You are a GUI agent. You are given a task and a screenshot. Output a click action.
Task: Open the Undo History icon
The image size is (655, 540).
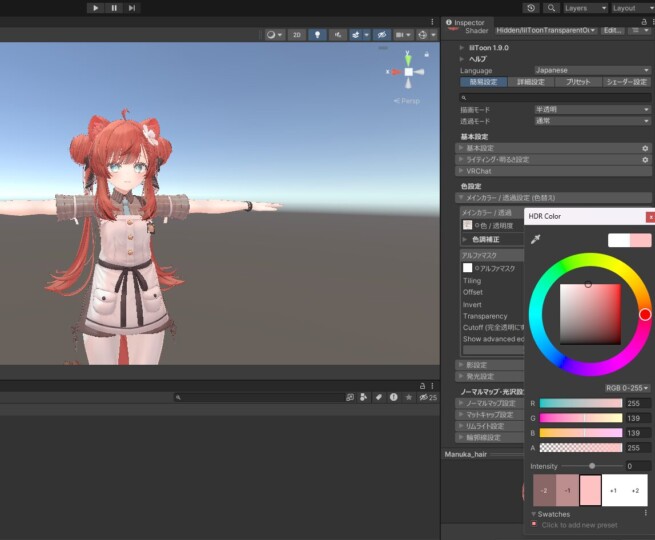[x=531, y=8]
